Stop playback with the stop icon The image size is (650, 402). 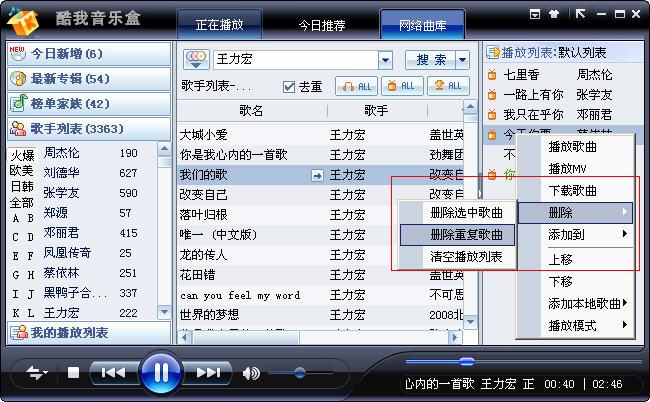73,373
